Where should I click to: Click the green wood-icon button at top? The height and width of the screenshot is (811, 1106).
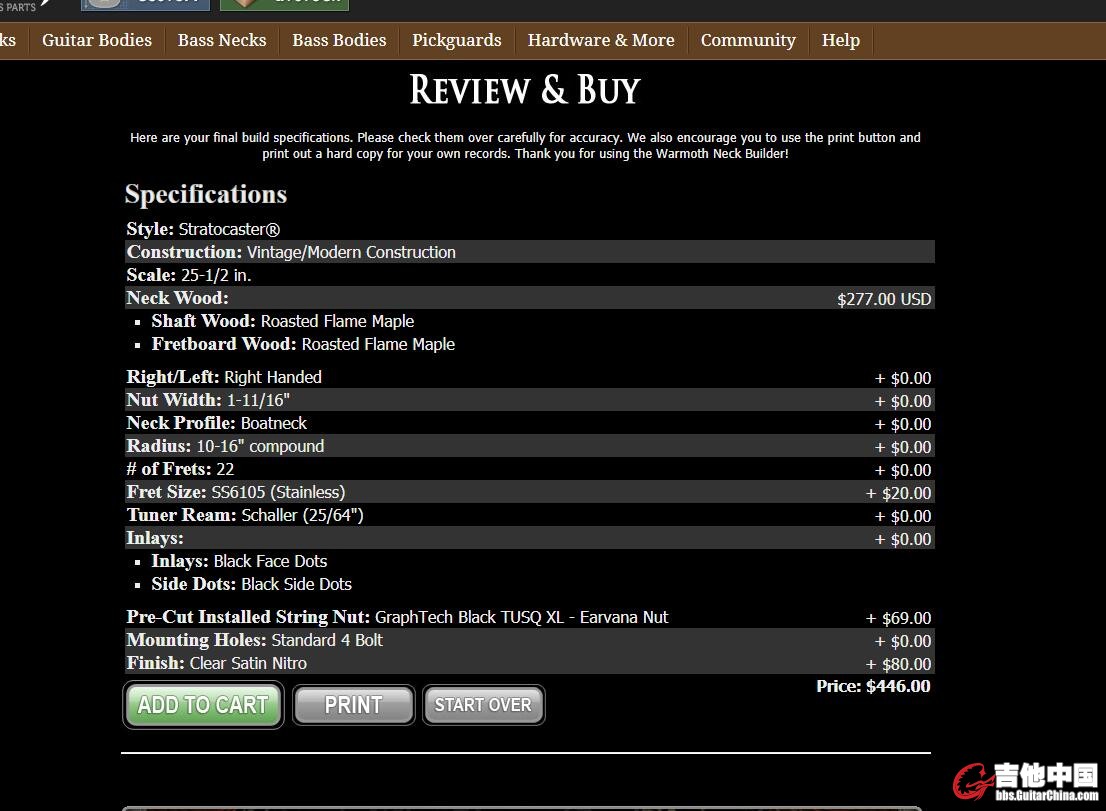click(x=284, y=4)
